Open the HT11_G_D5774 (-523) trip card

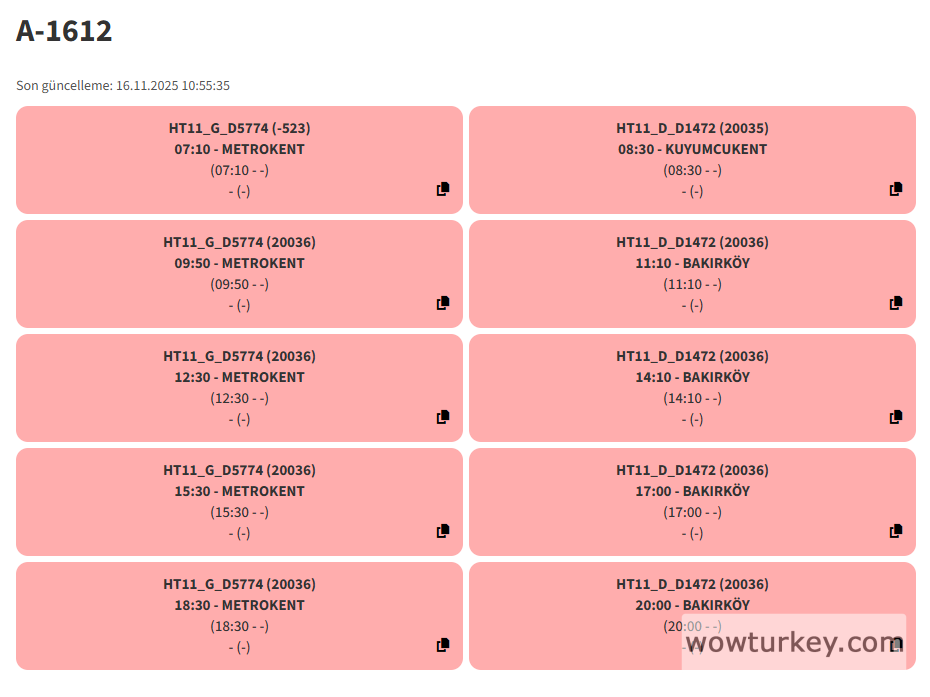[239, 128]
